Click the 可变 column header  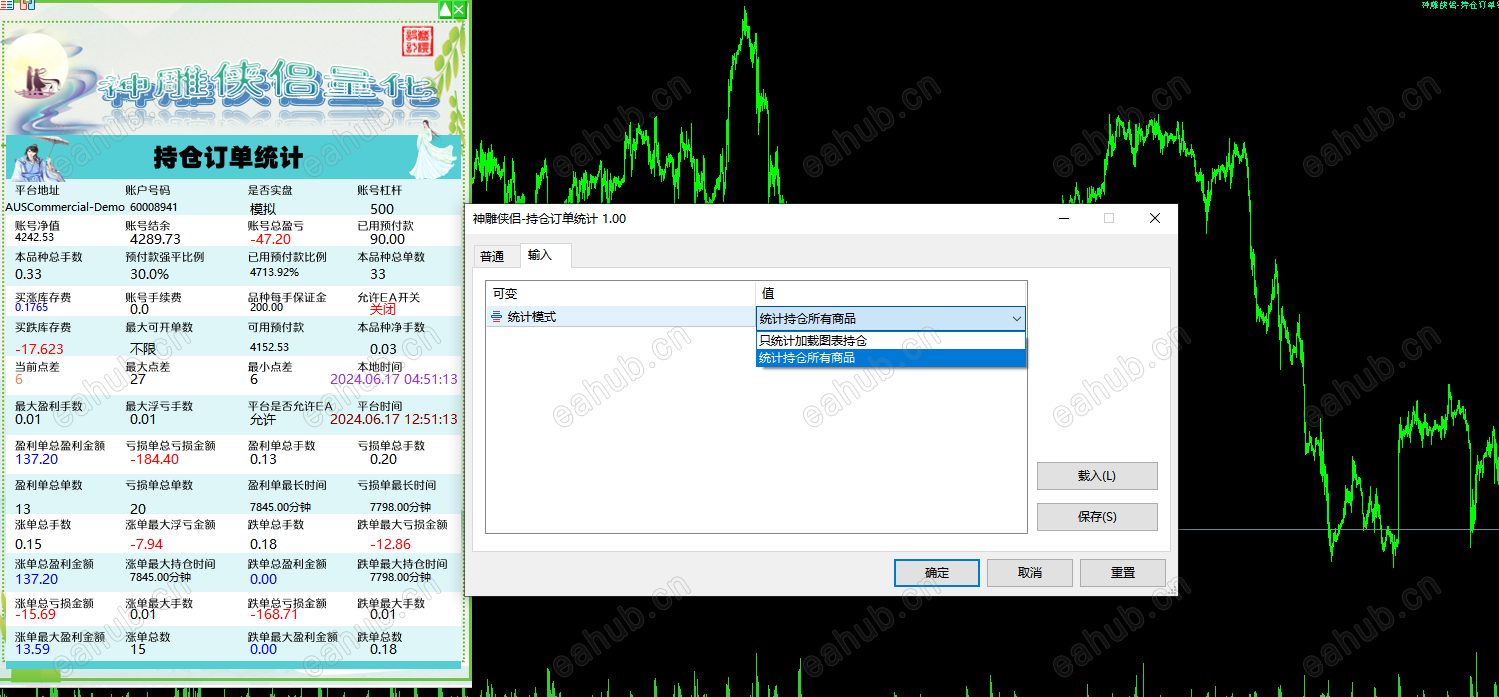[x=621, y=293]
